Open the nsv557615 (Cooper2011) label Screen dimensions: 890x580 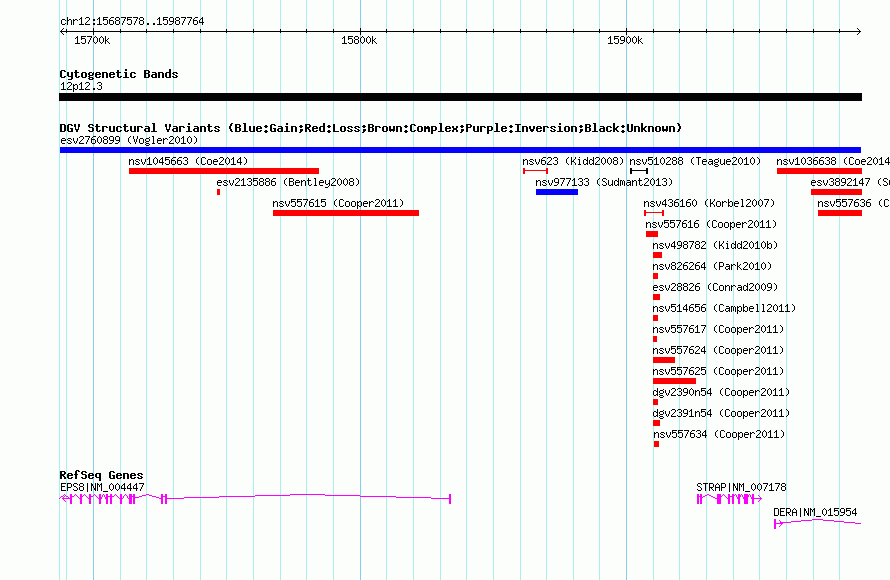[338, 203]
